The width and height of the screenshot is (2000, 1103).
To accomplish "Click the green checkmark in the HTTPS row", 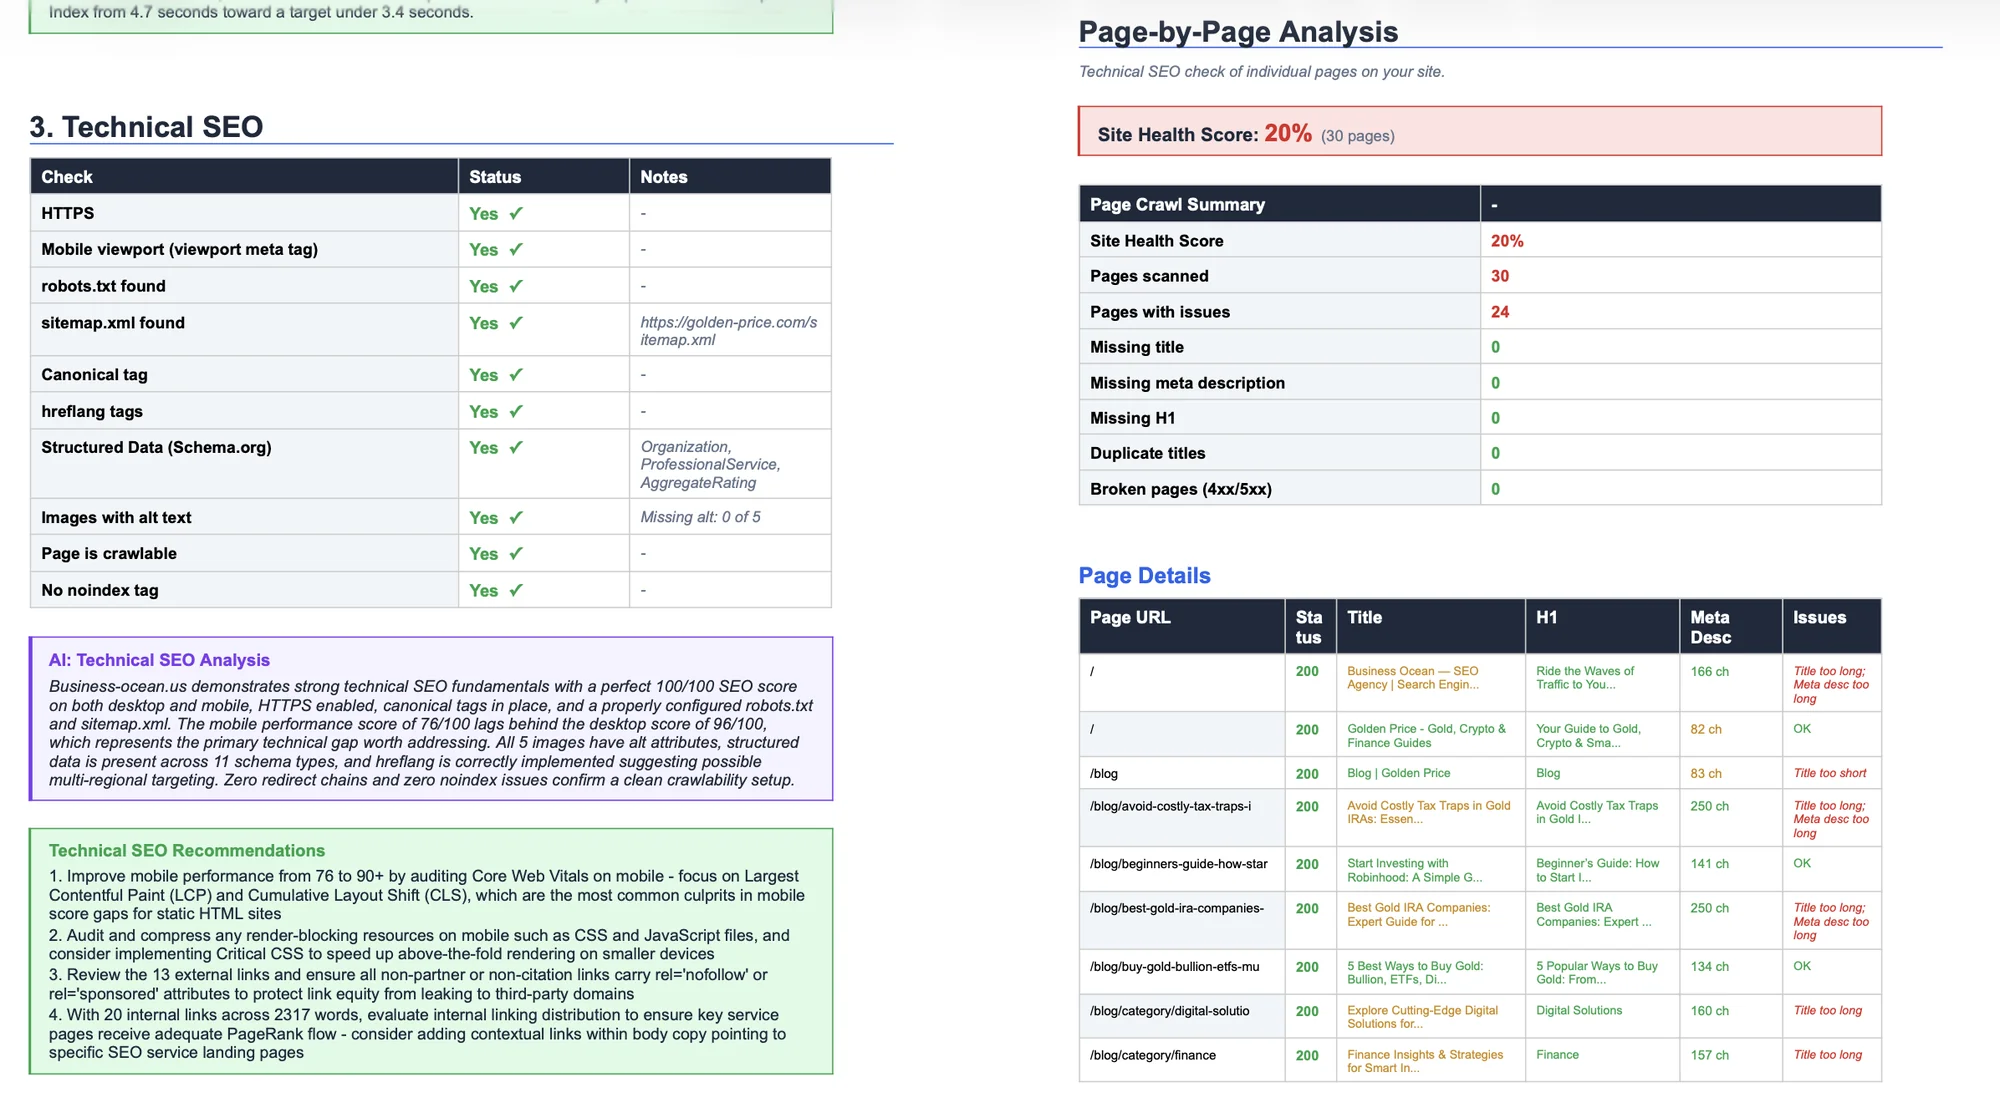I will click(x=516, y=213).
